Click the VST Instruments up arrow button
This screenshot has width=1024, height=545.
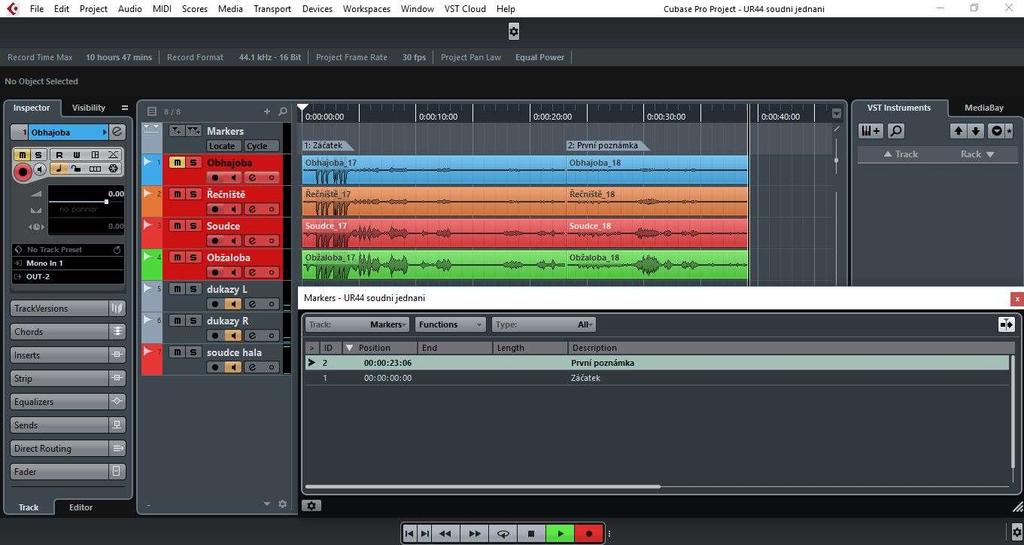(x=958, y=131)
